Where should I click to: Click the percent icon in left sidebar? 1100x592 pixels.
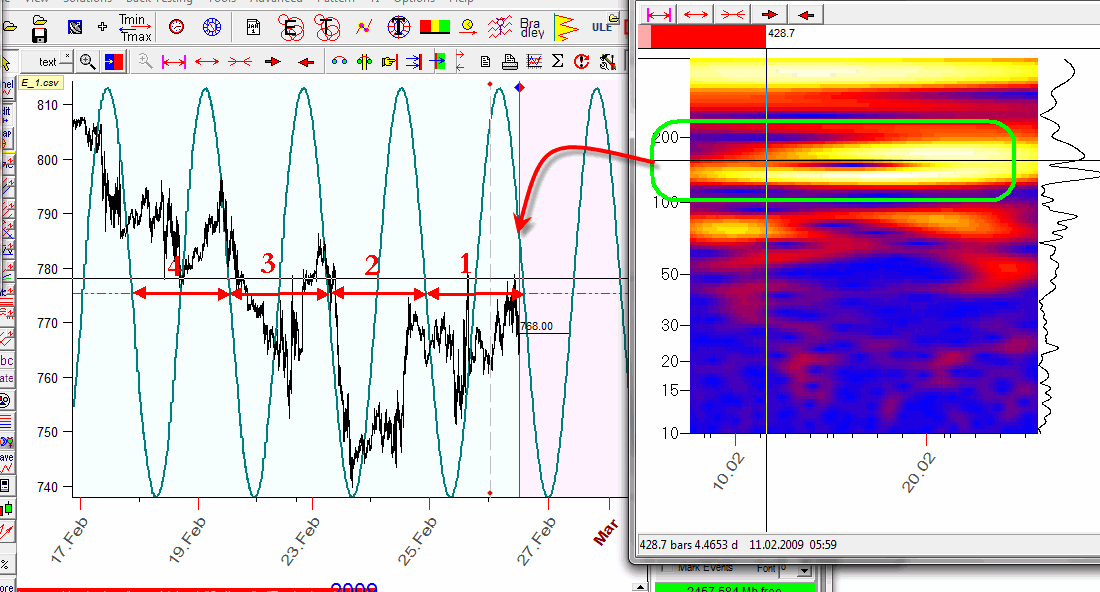click(6, 565)
